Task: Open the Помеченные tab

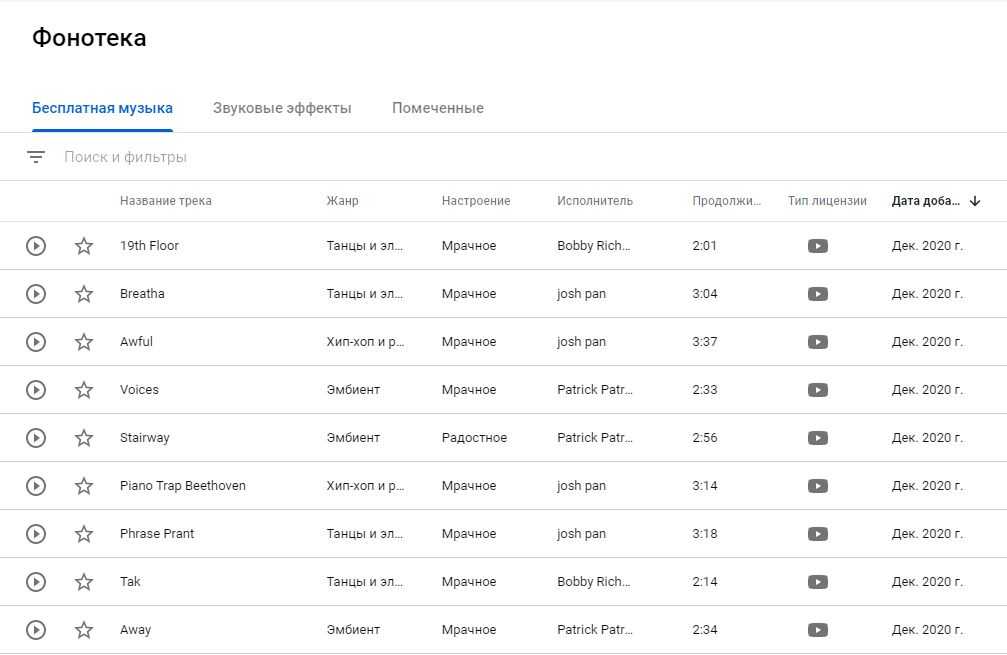Action: coord(438,108)
